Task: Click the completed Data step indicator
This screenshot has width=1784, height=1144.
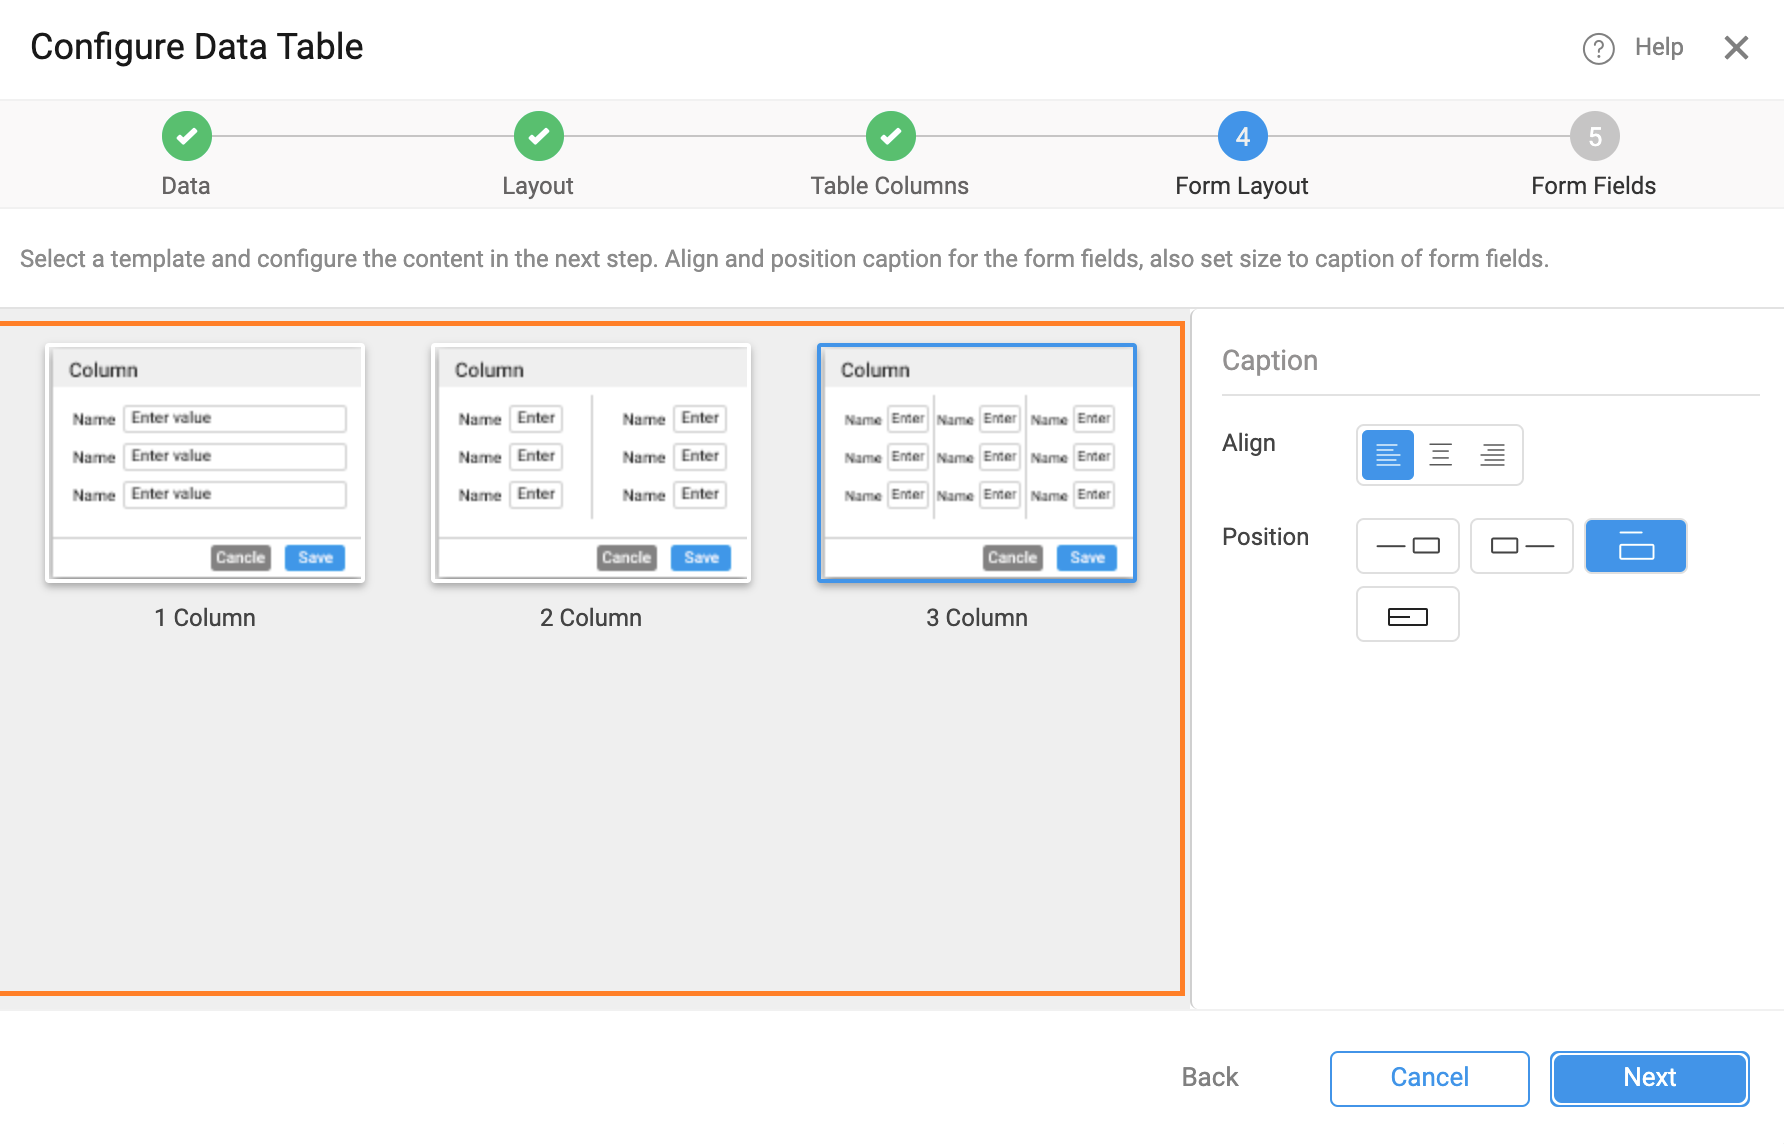Action: tap(186, 136)
